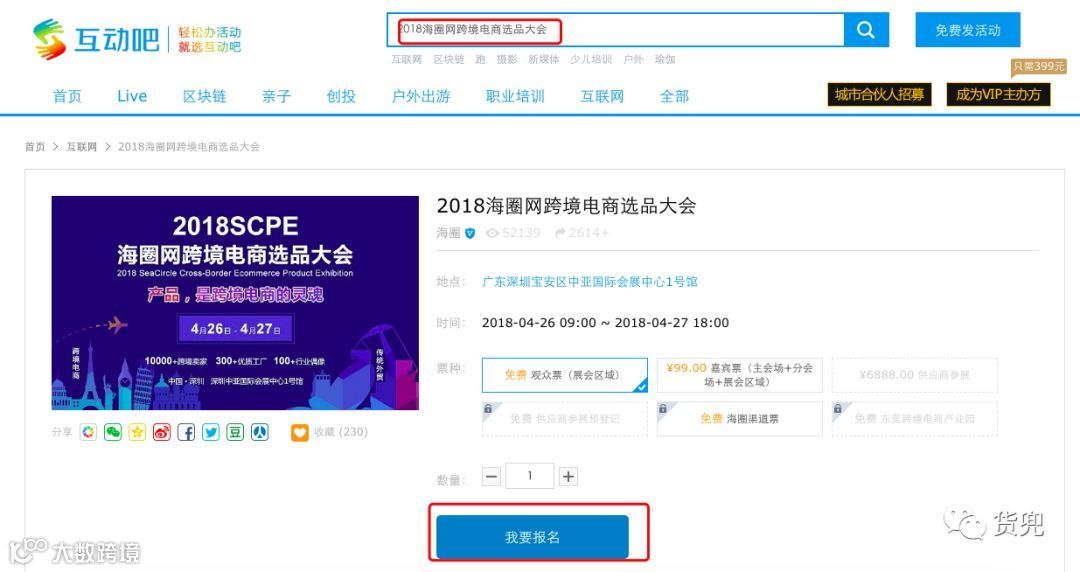Image resolution: width=1080 pixels, height=572 pixels.
Task: Open the 职业培训 navigation tab
Action: (x=515, y=96)
